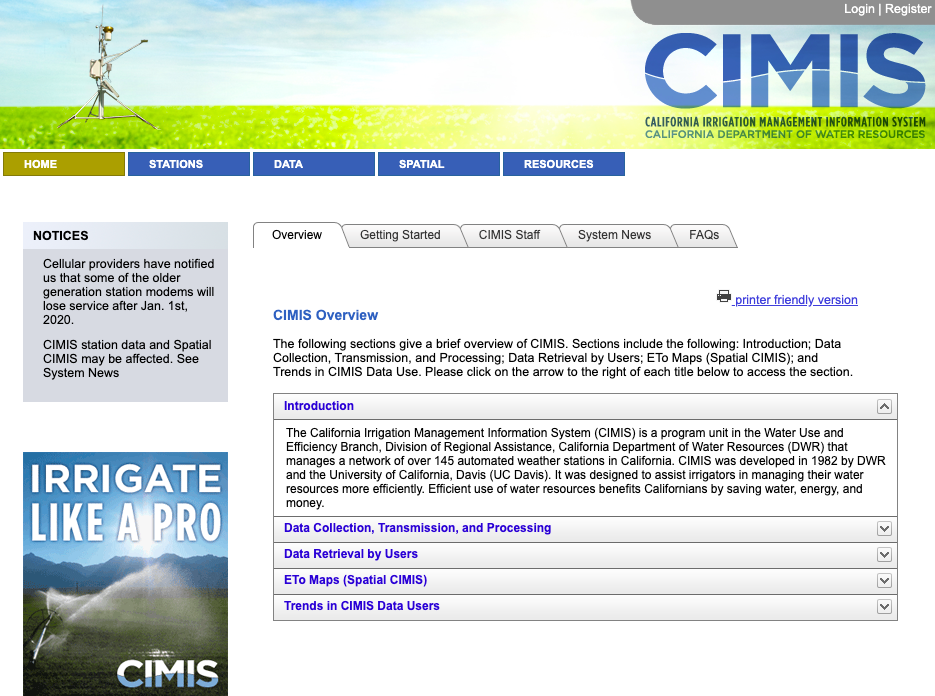
Task: Open the DATA menu
Action: click(314, 164)
